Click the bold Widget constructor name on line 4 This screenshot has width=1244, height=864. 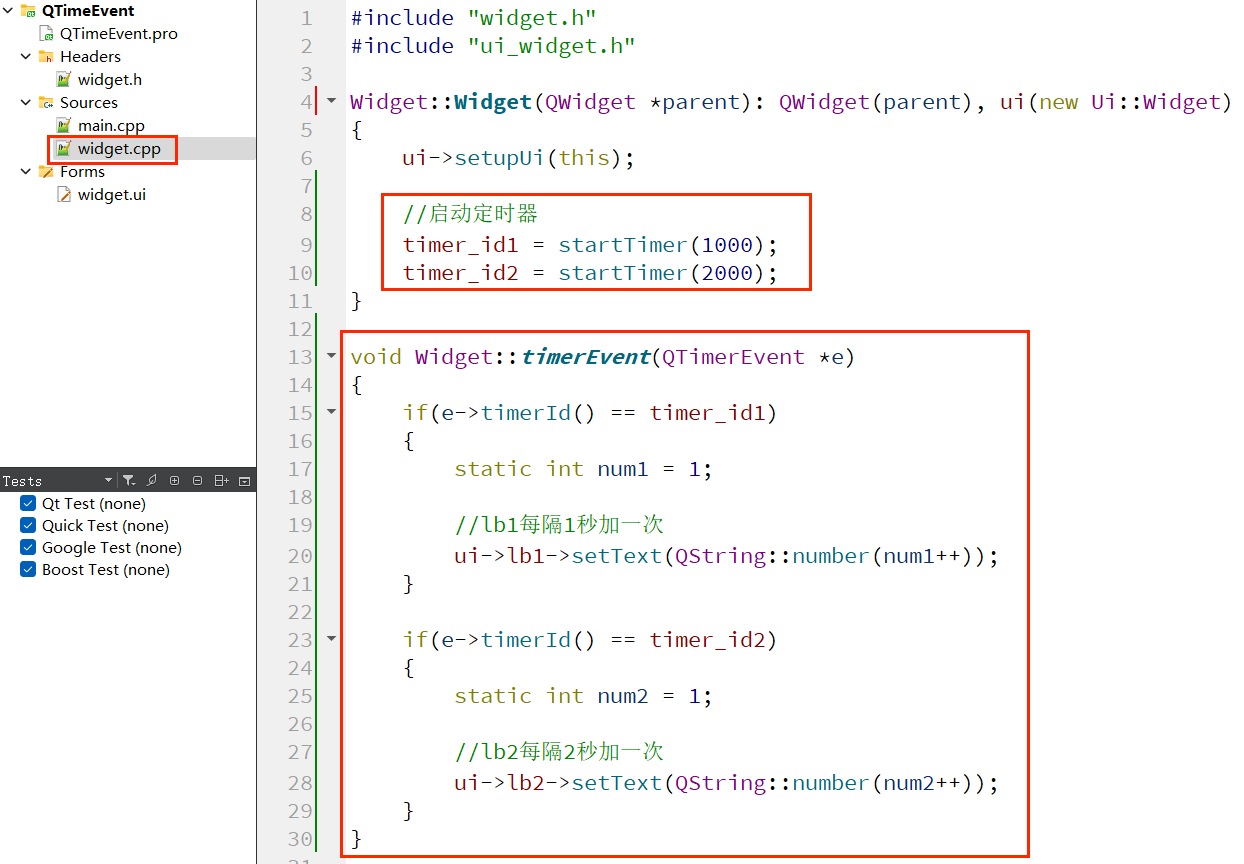(493, 102)
